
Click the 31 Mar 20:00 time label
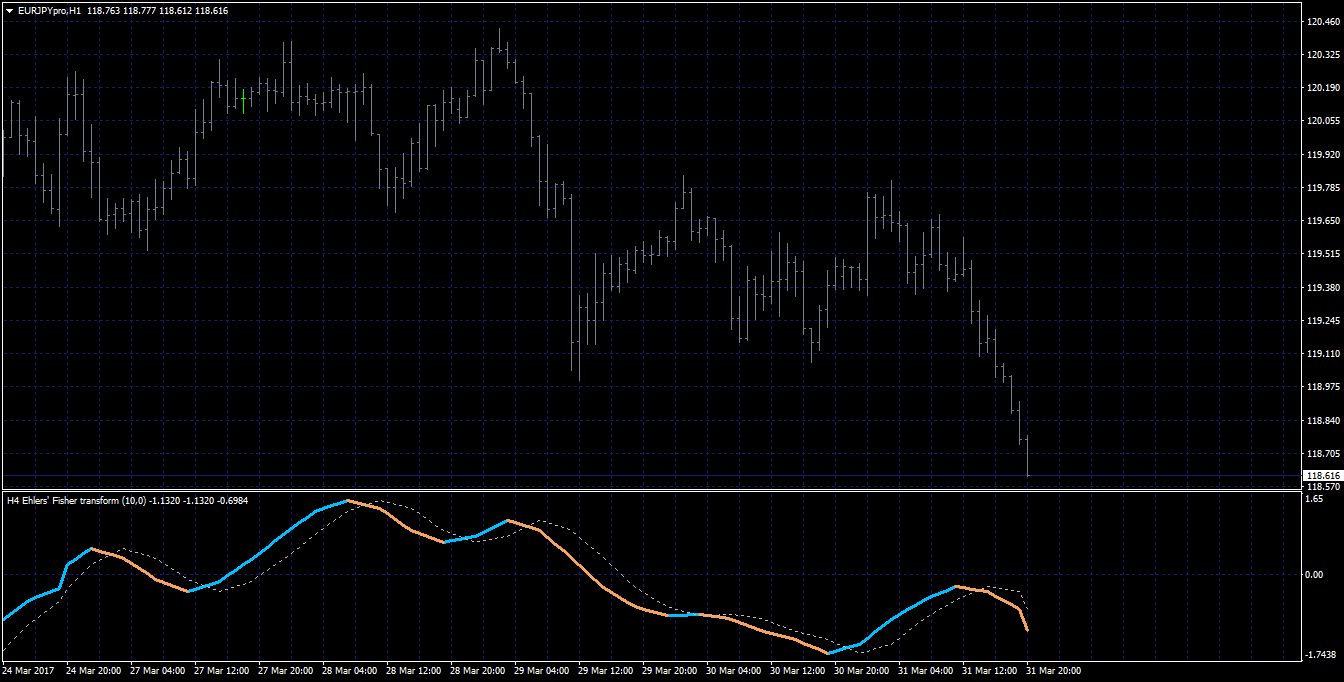click(x=1054, y=671)
